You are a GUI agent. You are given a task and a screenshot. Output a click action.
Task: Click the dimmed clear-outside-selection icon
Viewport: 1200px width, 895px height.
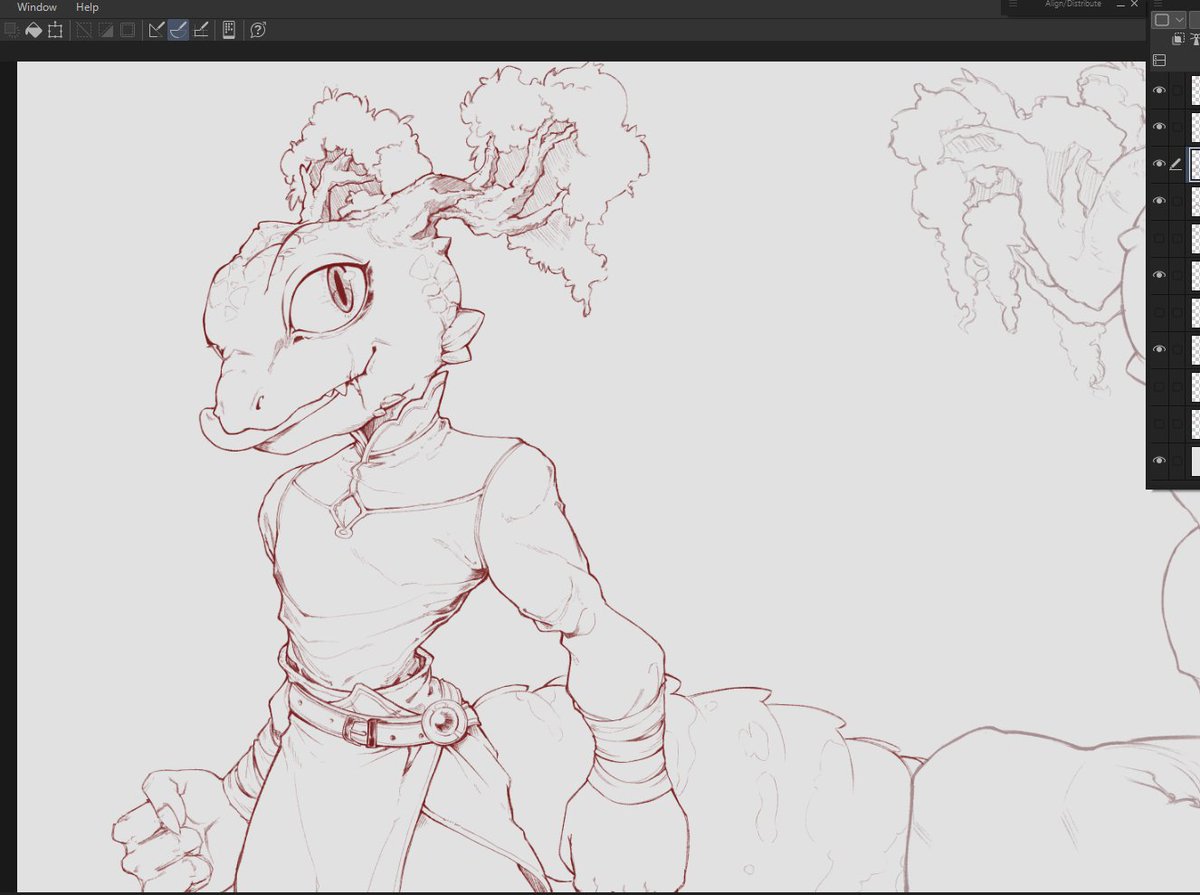click(x=12, y=30)
